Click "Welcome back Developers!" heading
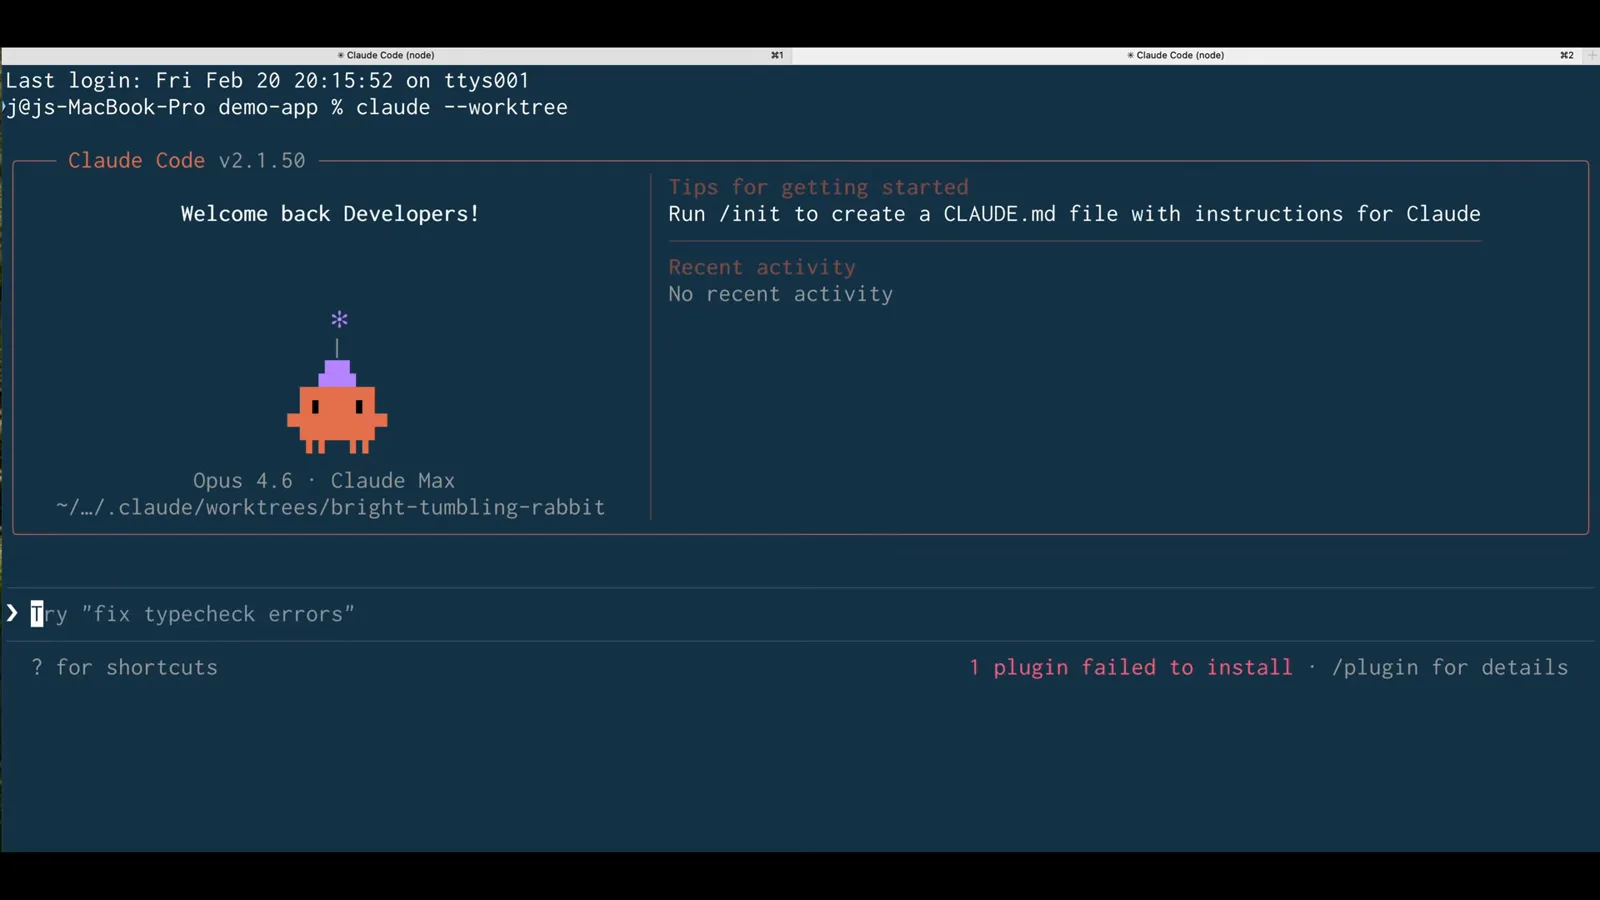 330,214
